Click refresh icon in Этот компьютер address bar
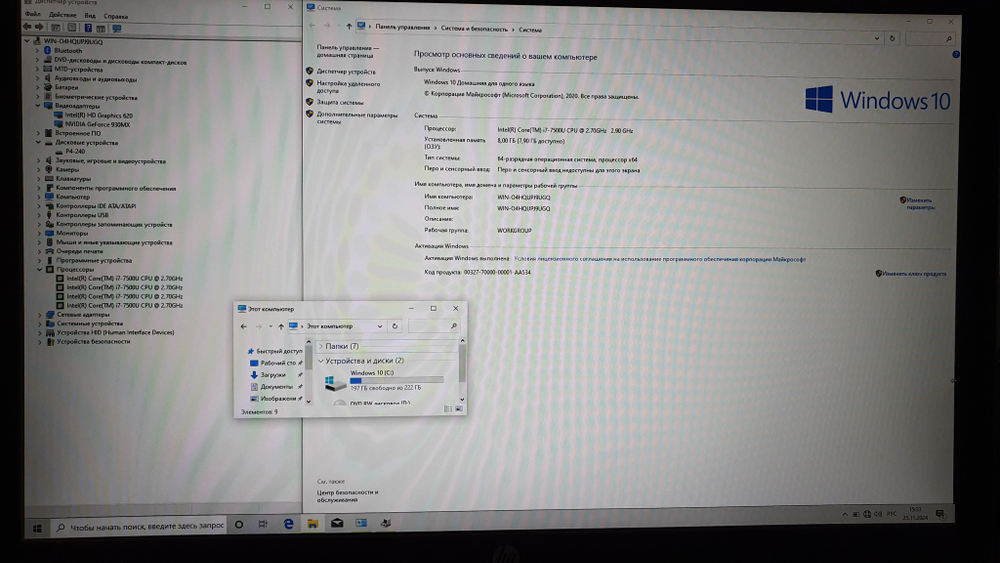The width and height of the screenshot is (1000, 563). pyautogui.click(x=395, y=326)
